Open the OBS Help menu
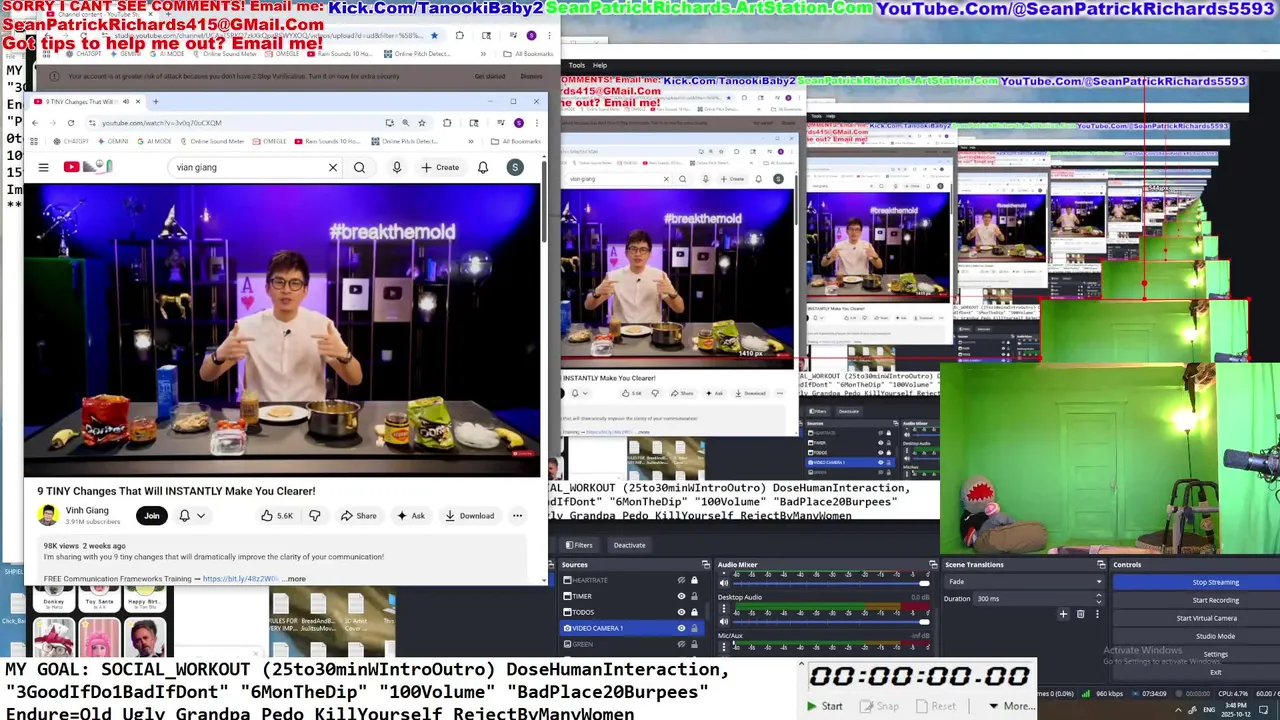Image resolution: width=1280 pixels, height=720 pixels. [600, 65]
